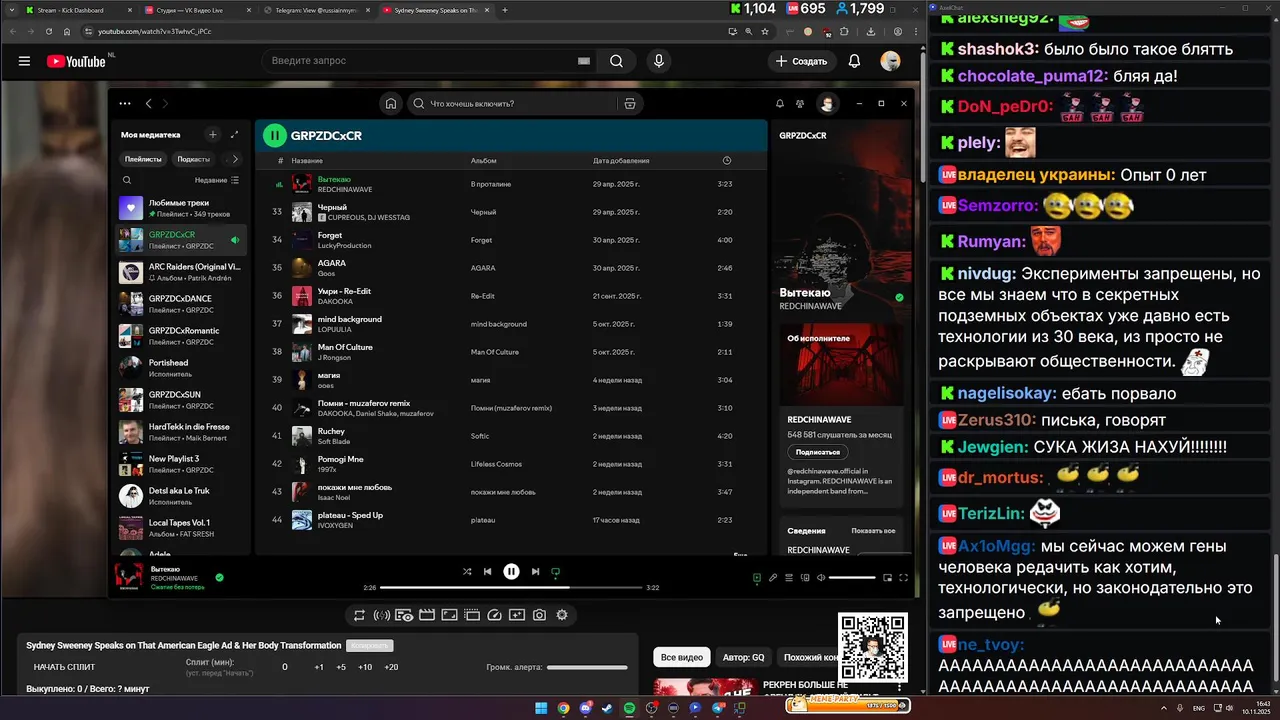Click the Spotify home icon
The image size is (1280, 720).
point(391,103)
